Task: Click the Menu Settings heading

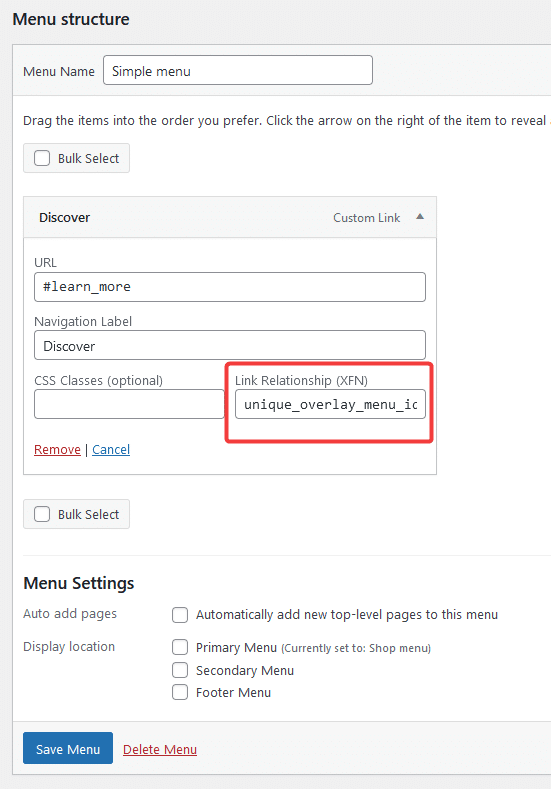Action: 78,583
